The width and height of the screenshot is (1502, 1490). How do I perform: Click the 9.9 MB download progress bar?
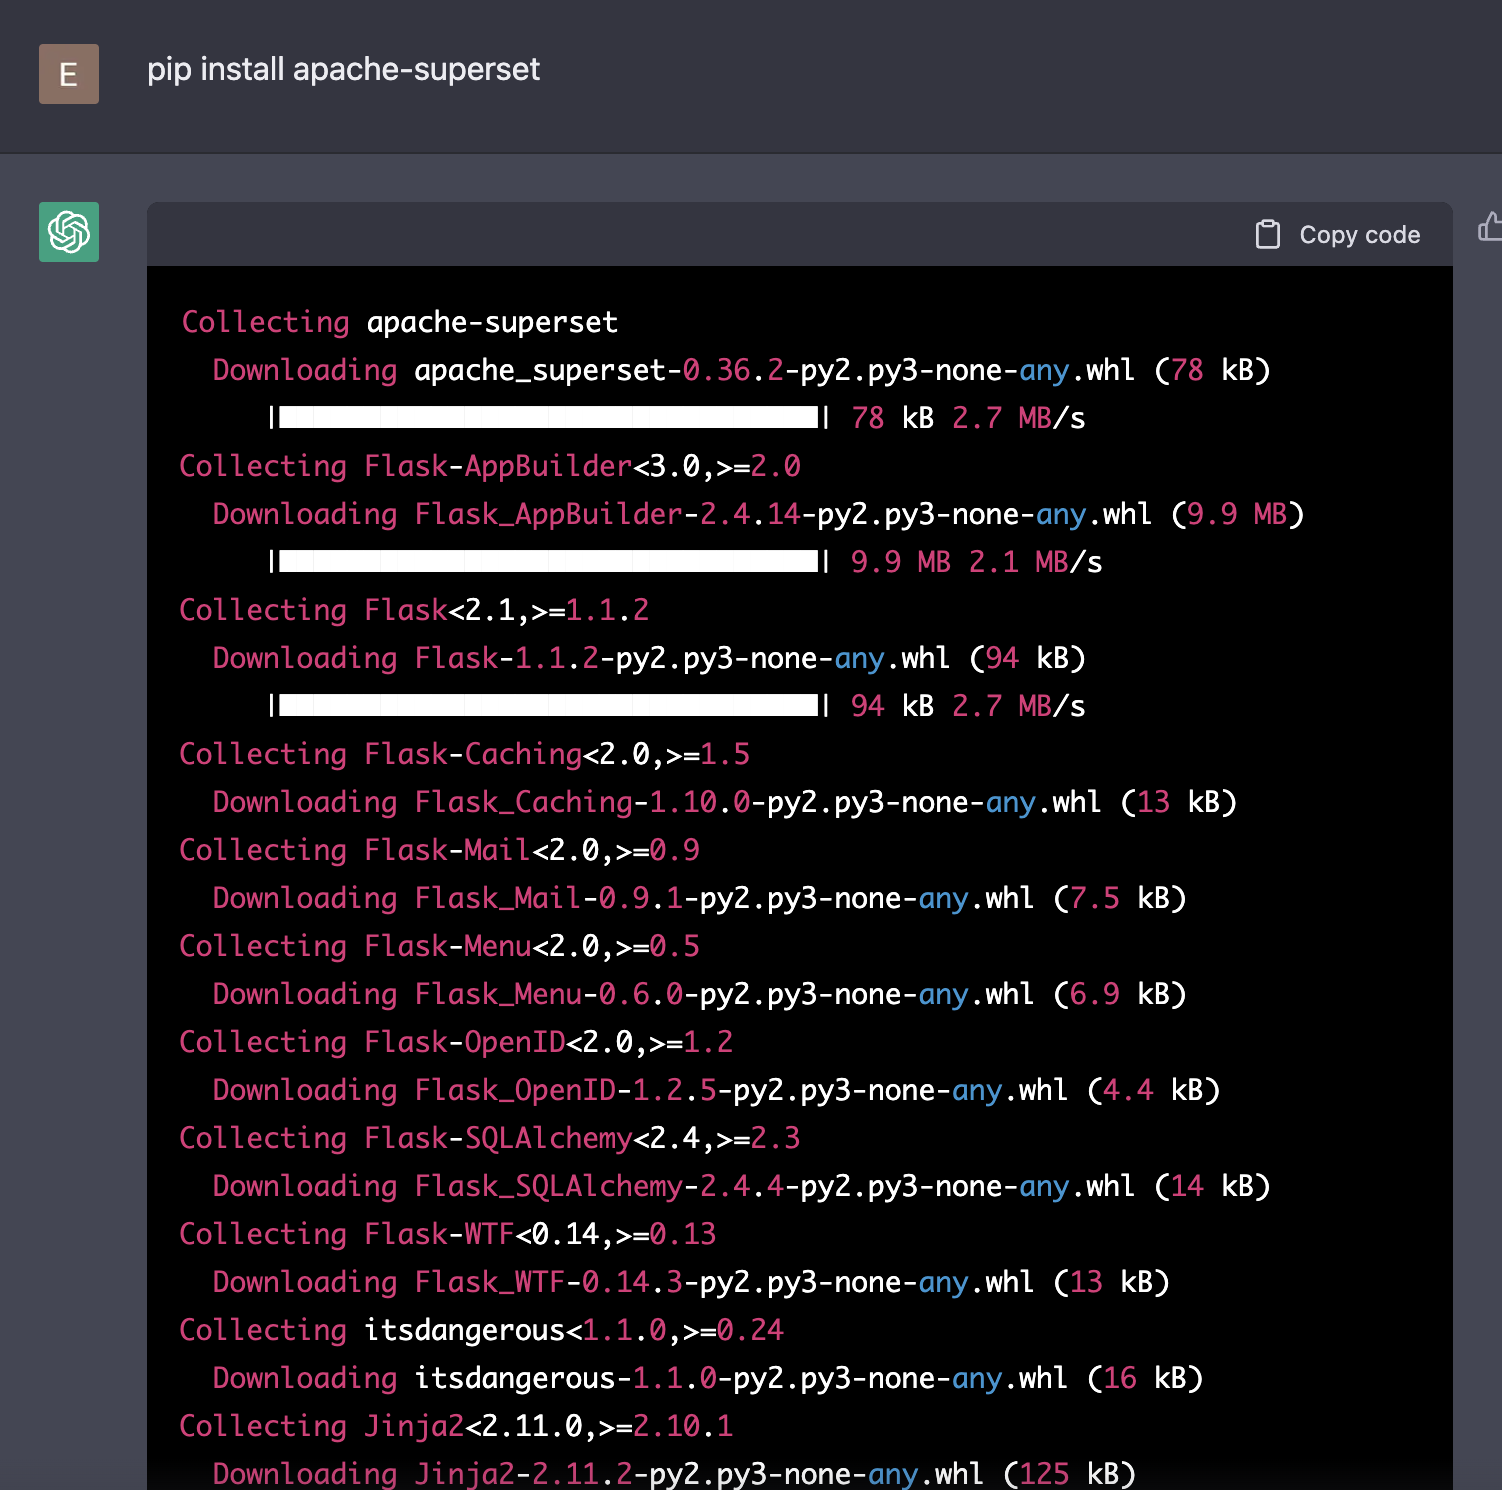pos(548,561)
